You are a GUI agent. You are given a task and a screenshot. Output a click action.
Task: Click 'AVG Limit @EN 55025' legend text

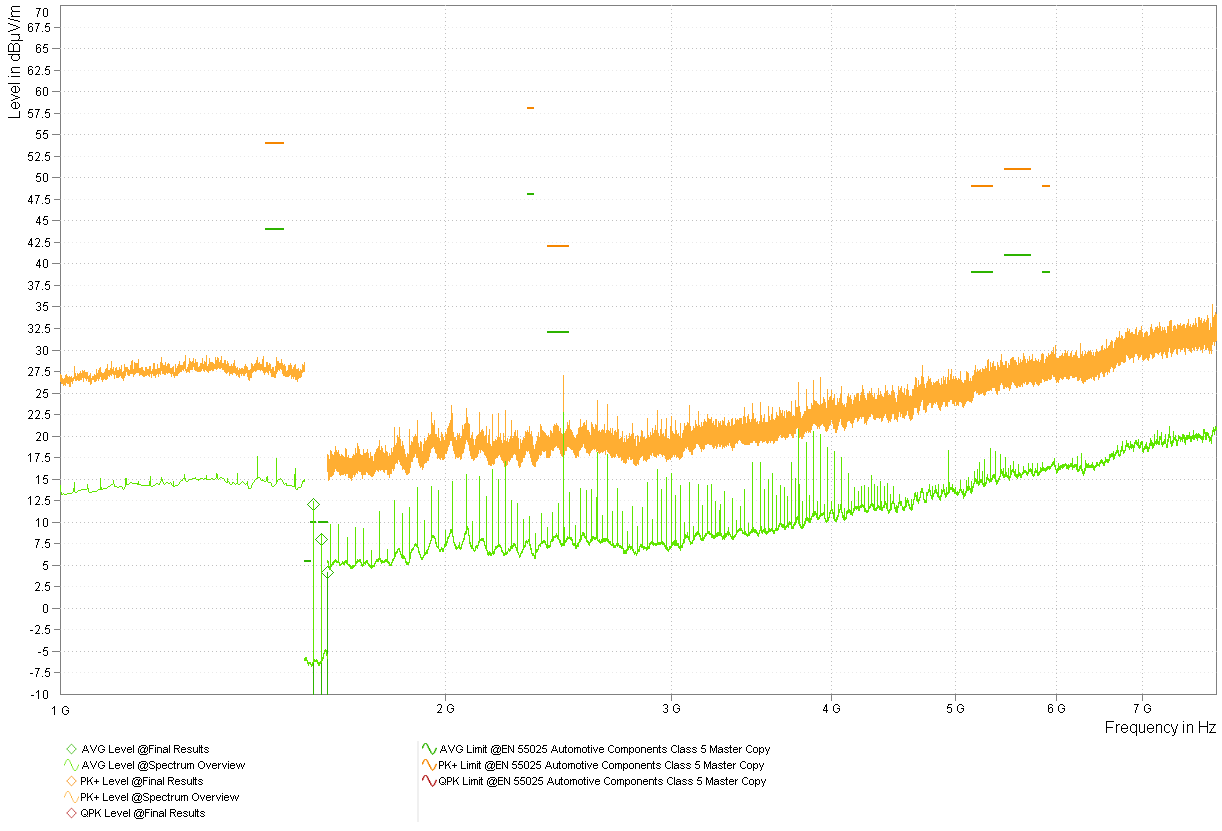tap(605, 749)
